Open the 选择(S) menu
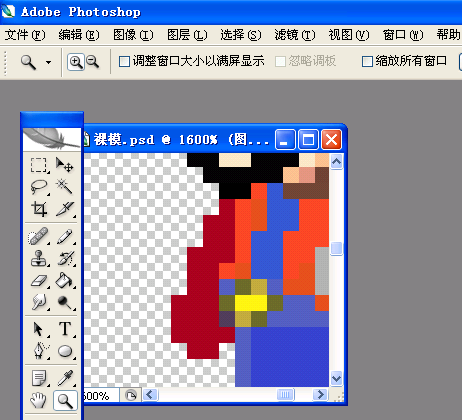Viewport: 462px width, 420px height. (241, 35)
